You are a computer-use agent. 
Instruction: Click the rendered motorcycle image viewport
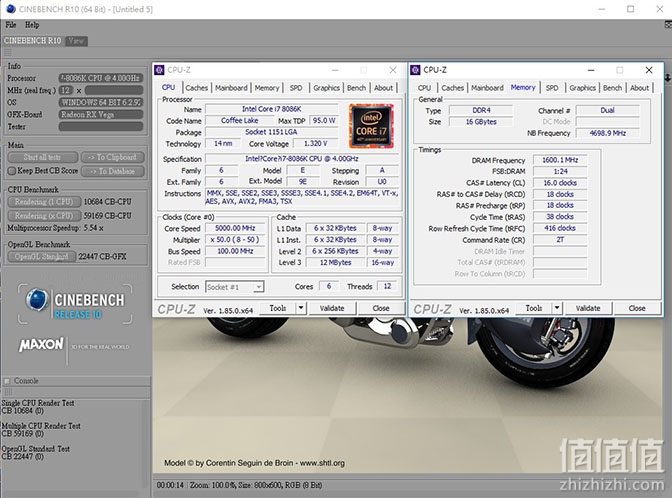[408, 394]
